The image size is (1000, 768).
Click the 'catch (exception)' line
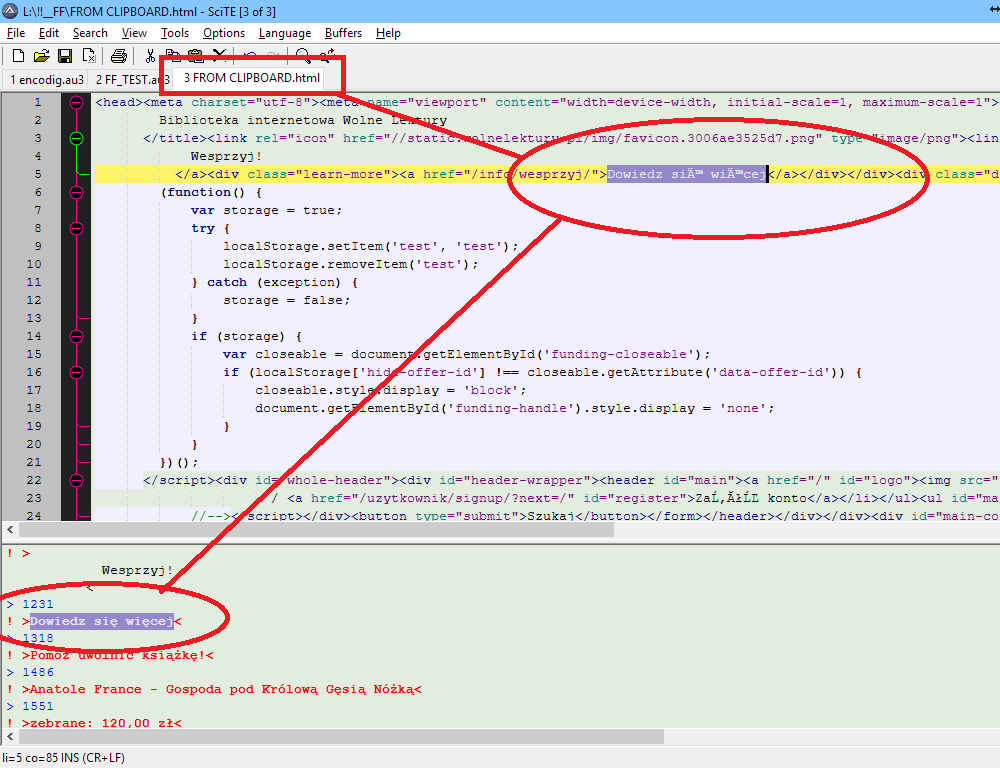[x=275, y=282]
